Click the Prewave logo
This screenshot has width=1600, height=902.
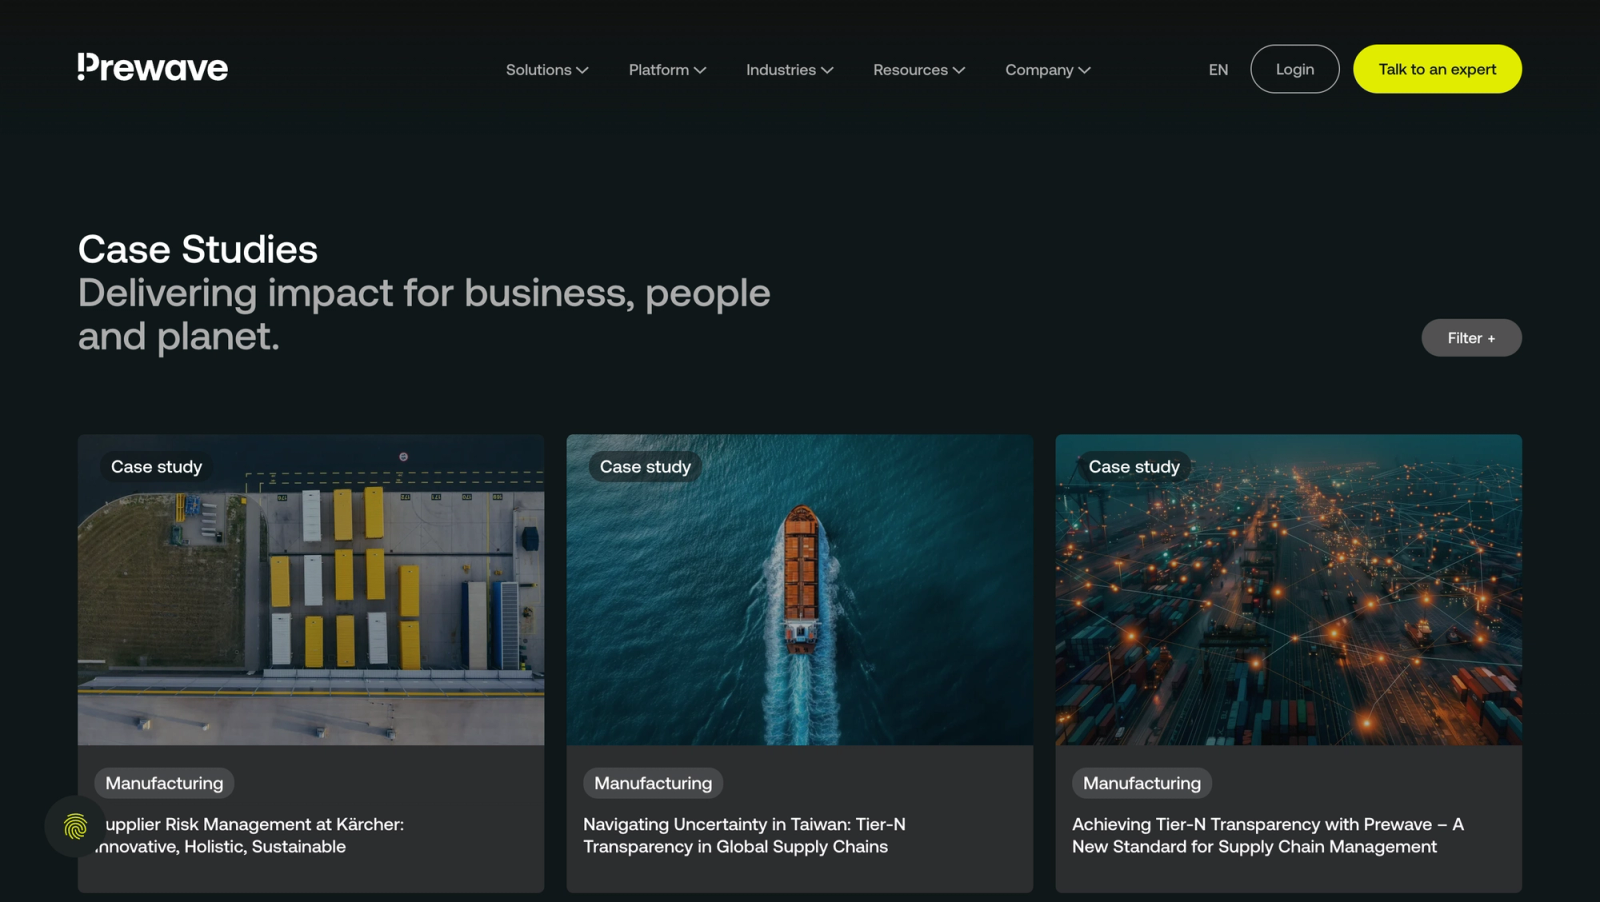[x=153, y=67]
